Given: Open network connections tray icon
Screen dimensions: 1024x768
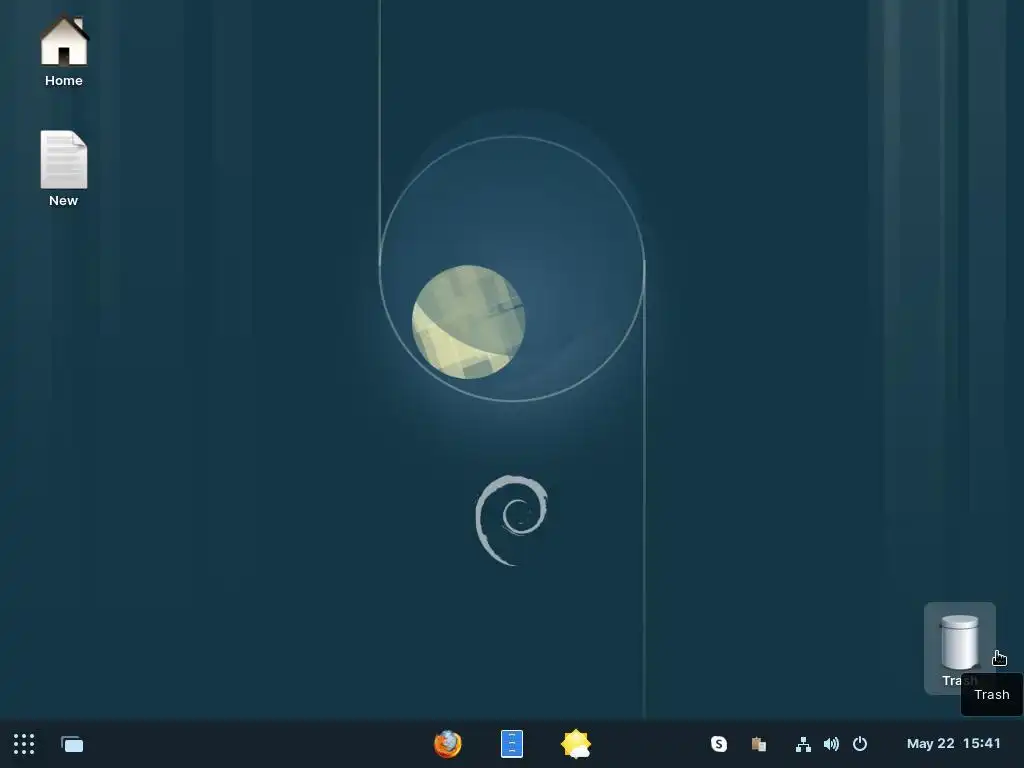Looking at the screenshot, I should tap(803, 744).
